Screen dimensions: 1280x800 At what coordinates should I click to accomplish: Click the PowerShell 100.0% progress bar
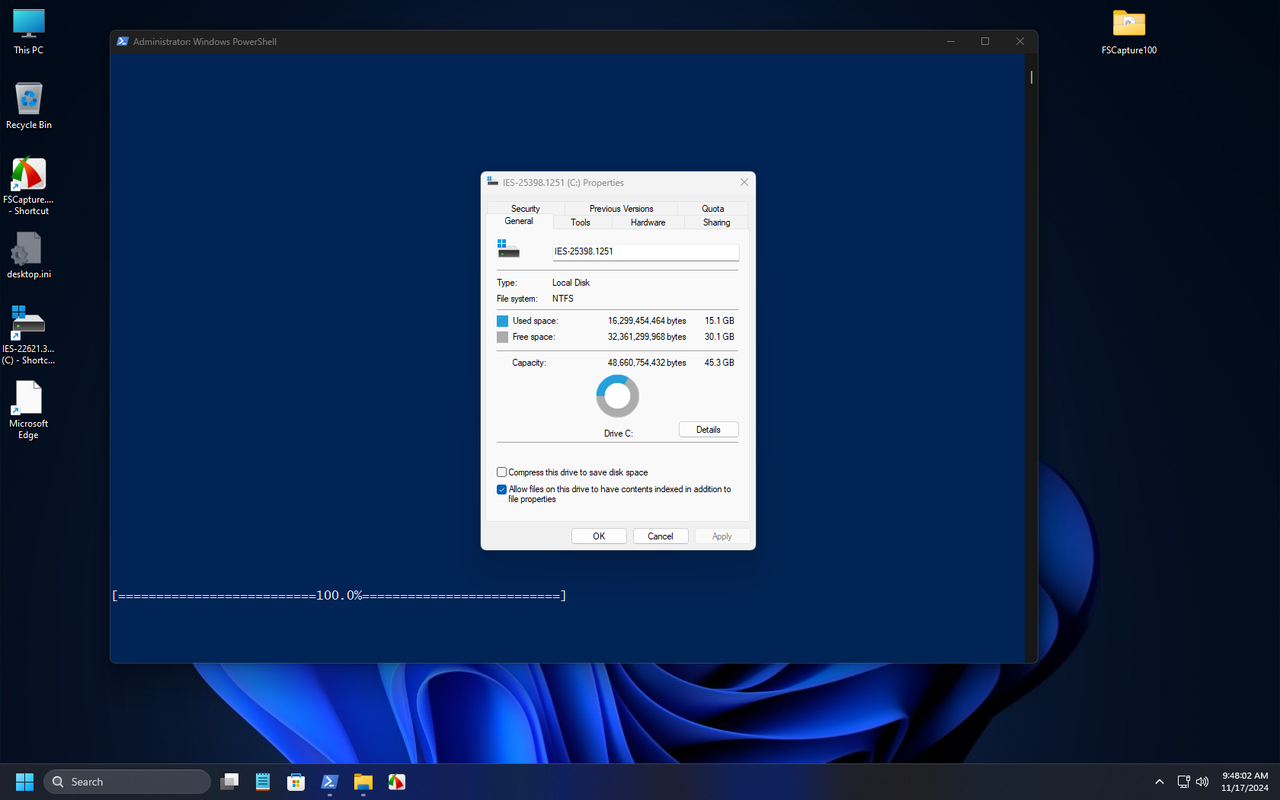pyautogui.click(x=339, y=595)
